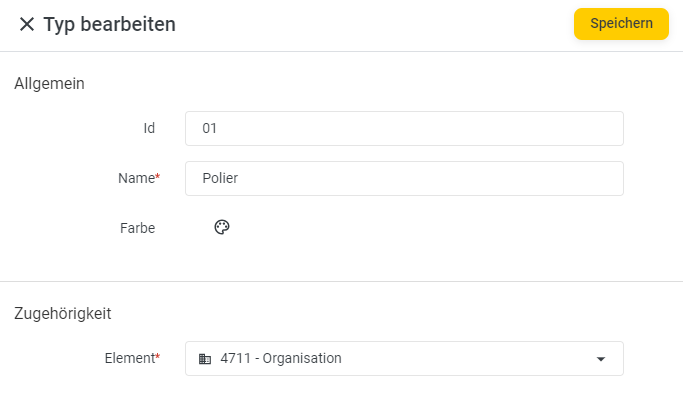The image size is (683, 397).
Task: Open the 4711 - Organisation combo box
Action: pyautogui.click(x=404, y=359)
